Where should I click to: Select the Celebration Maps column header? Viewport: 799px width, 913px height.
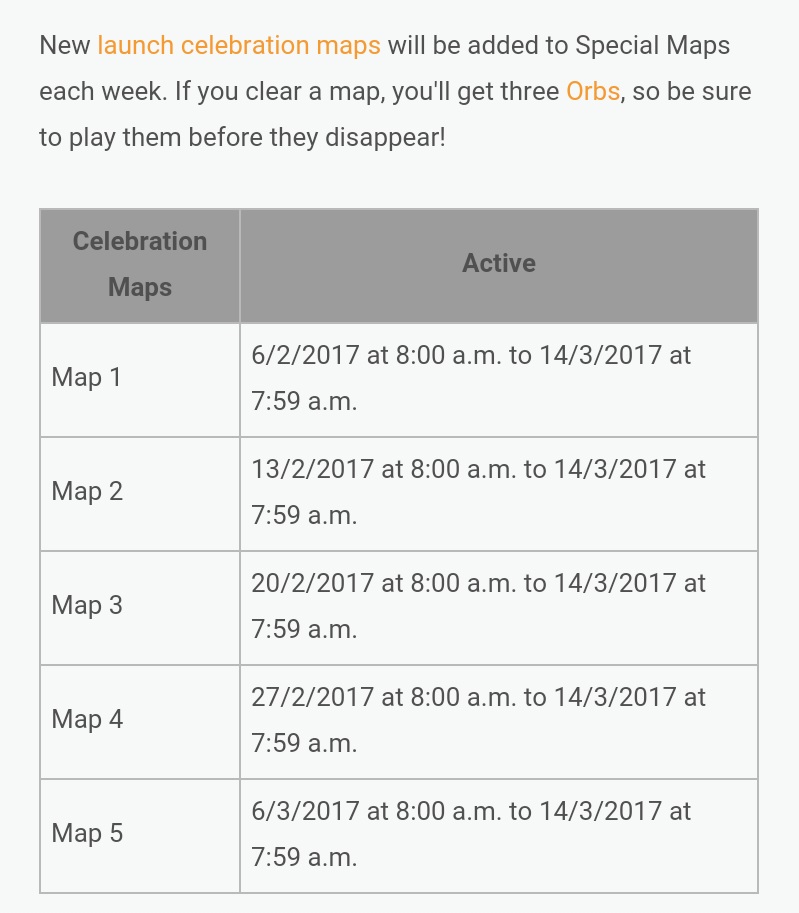pos(140,265)
